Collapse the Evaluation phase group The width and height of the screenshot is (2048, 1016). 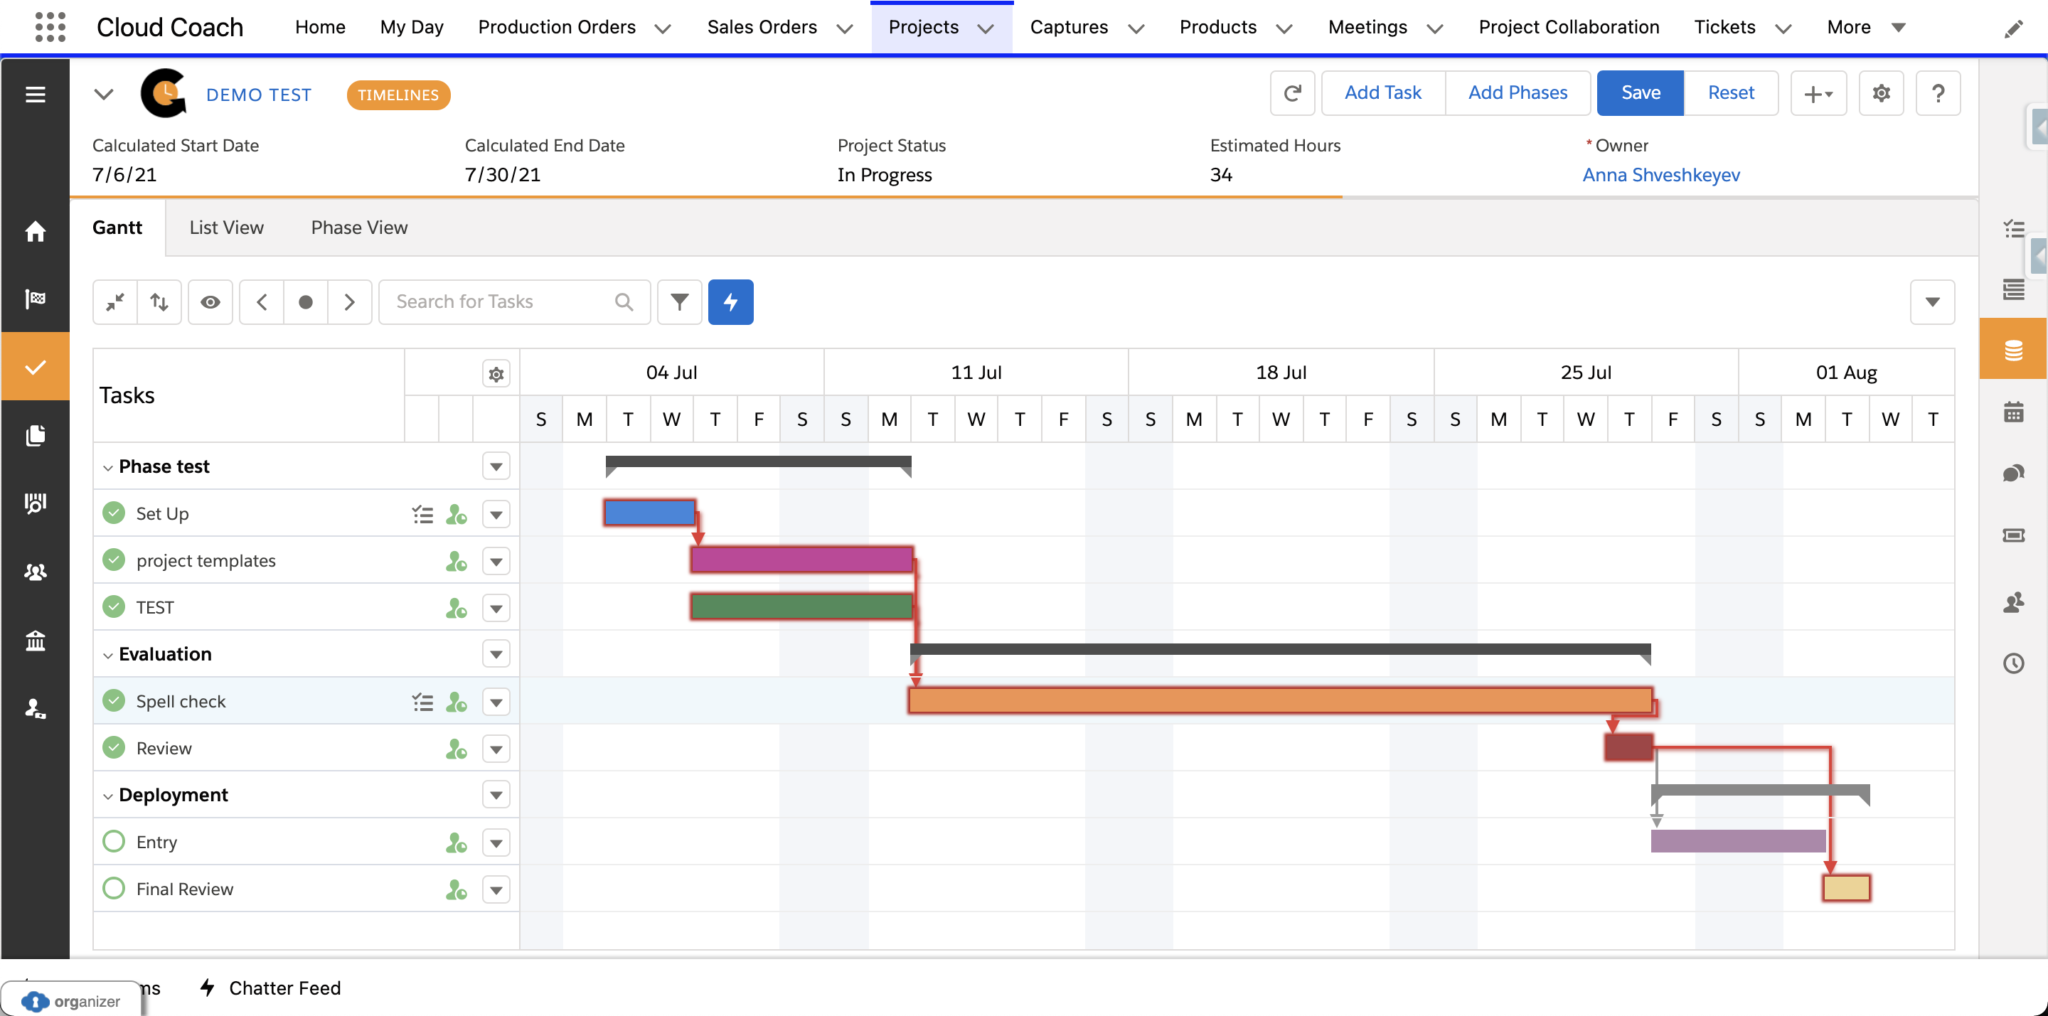pyautogui.click(x=108, y=655)
